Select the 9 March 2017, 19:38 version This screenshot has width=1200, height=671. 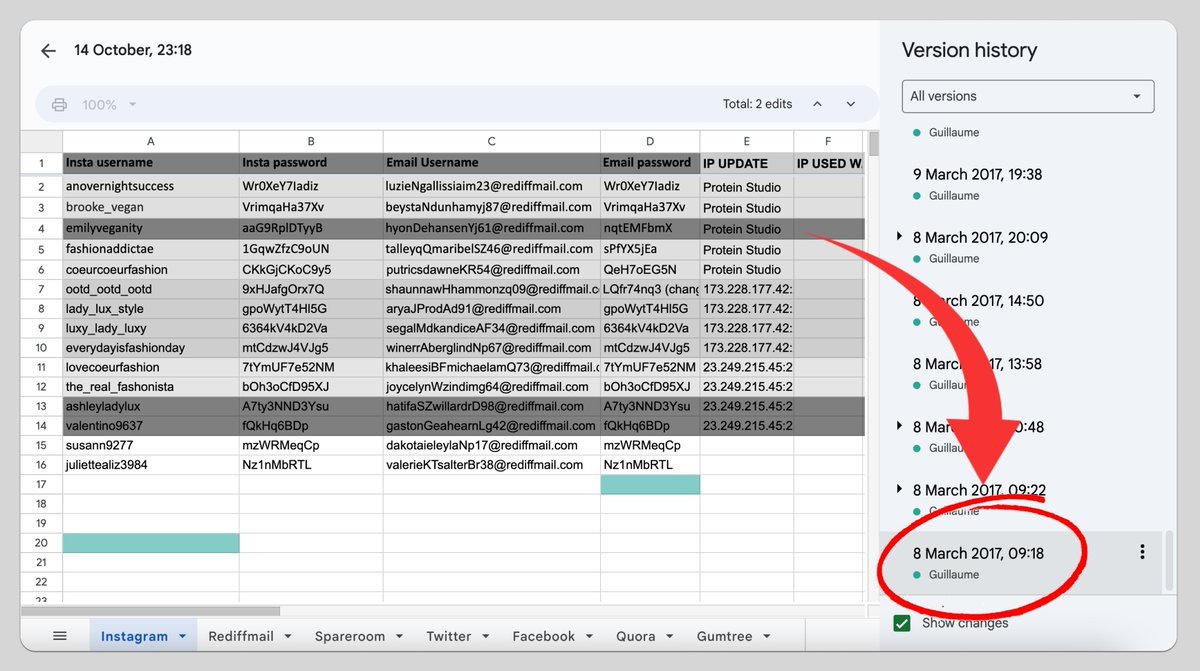[x=977, y=175]
